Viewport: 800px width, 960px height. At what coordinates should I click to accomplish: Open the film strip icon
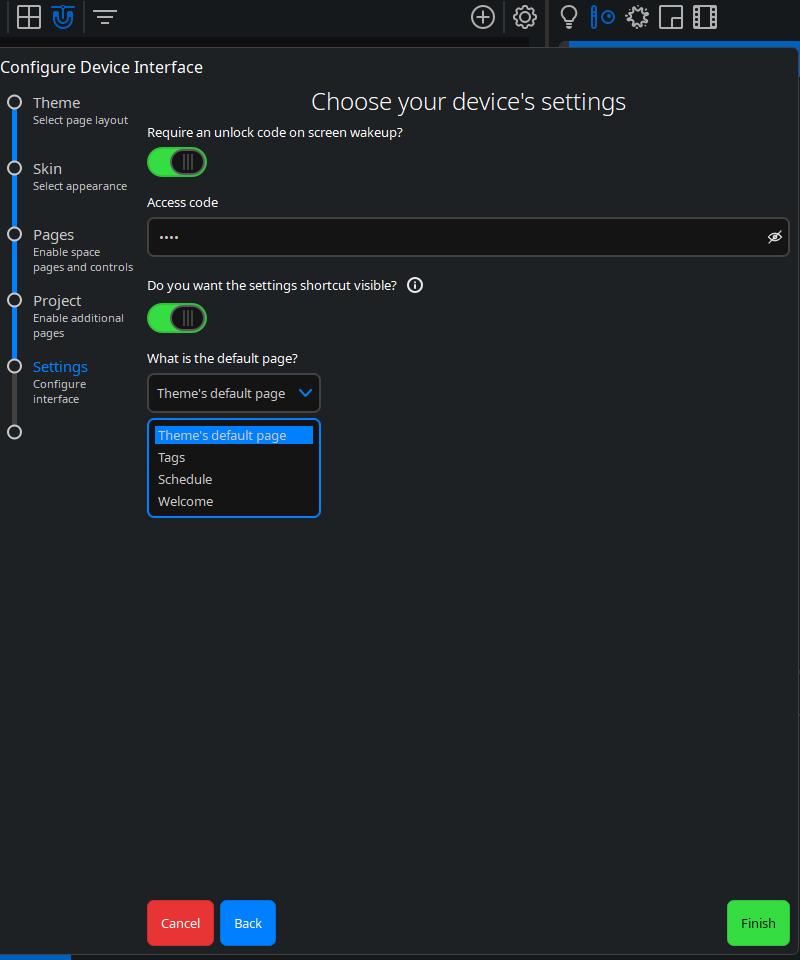tap(705, 17)
